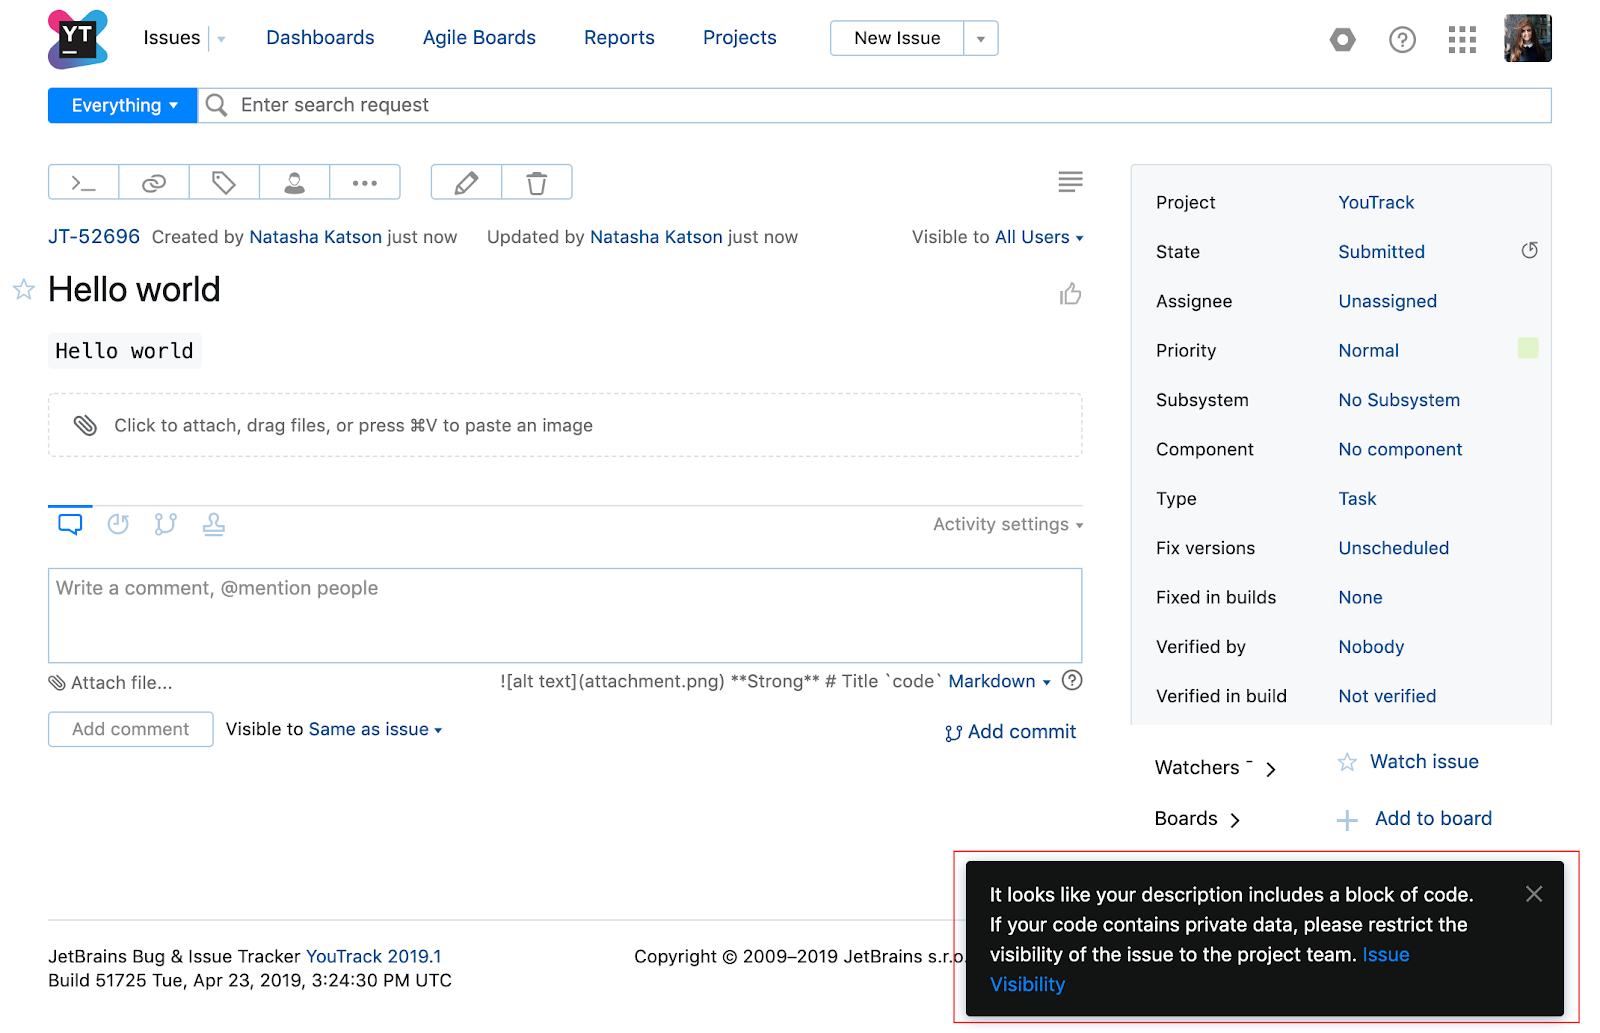Open the help question mark icon
The image size is (1600, 1033).
pos(1402,39)
